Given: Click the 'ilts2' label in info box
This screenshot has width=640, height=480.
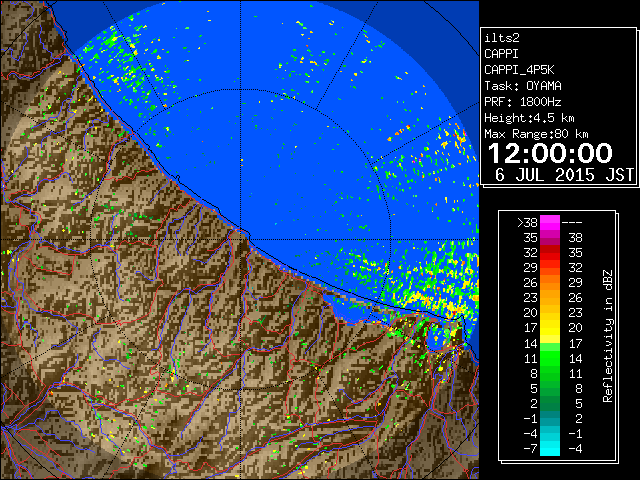Looking at the screenshot, I should click(502, 38).
